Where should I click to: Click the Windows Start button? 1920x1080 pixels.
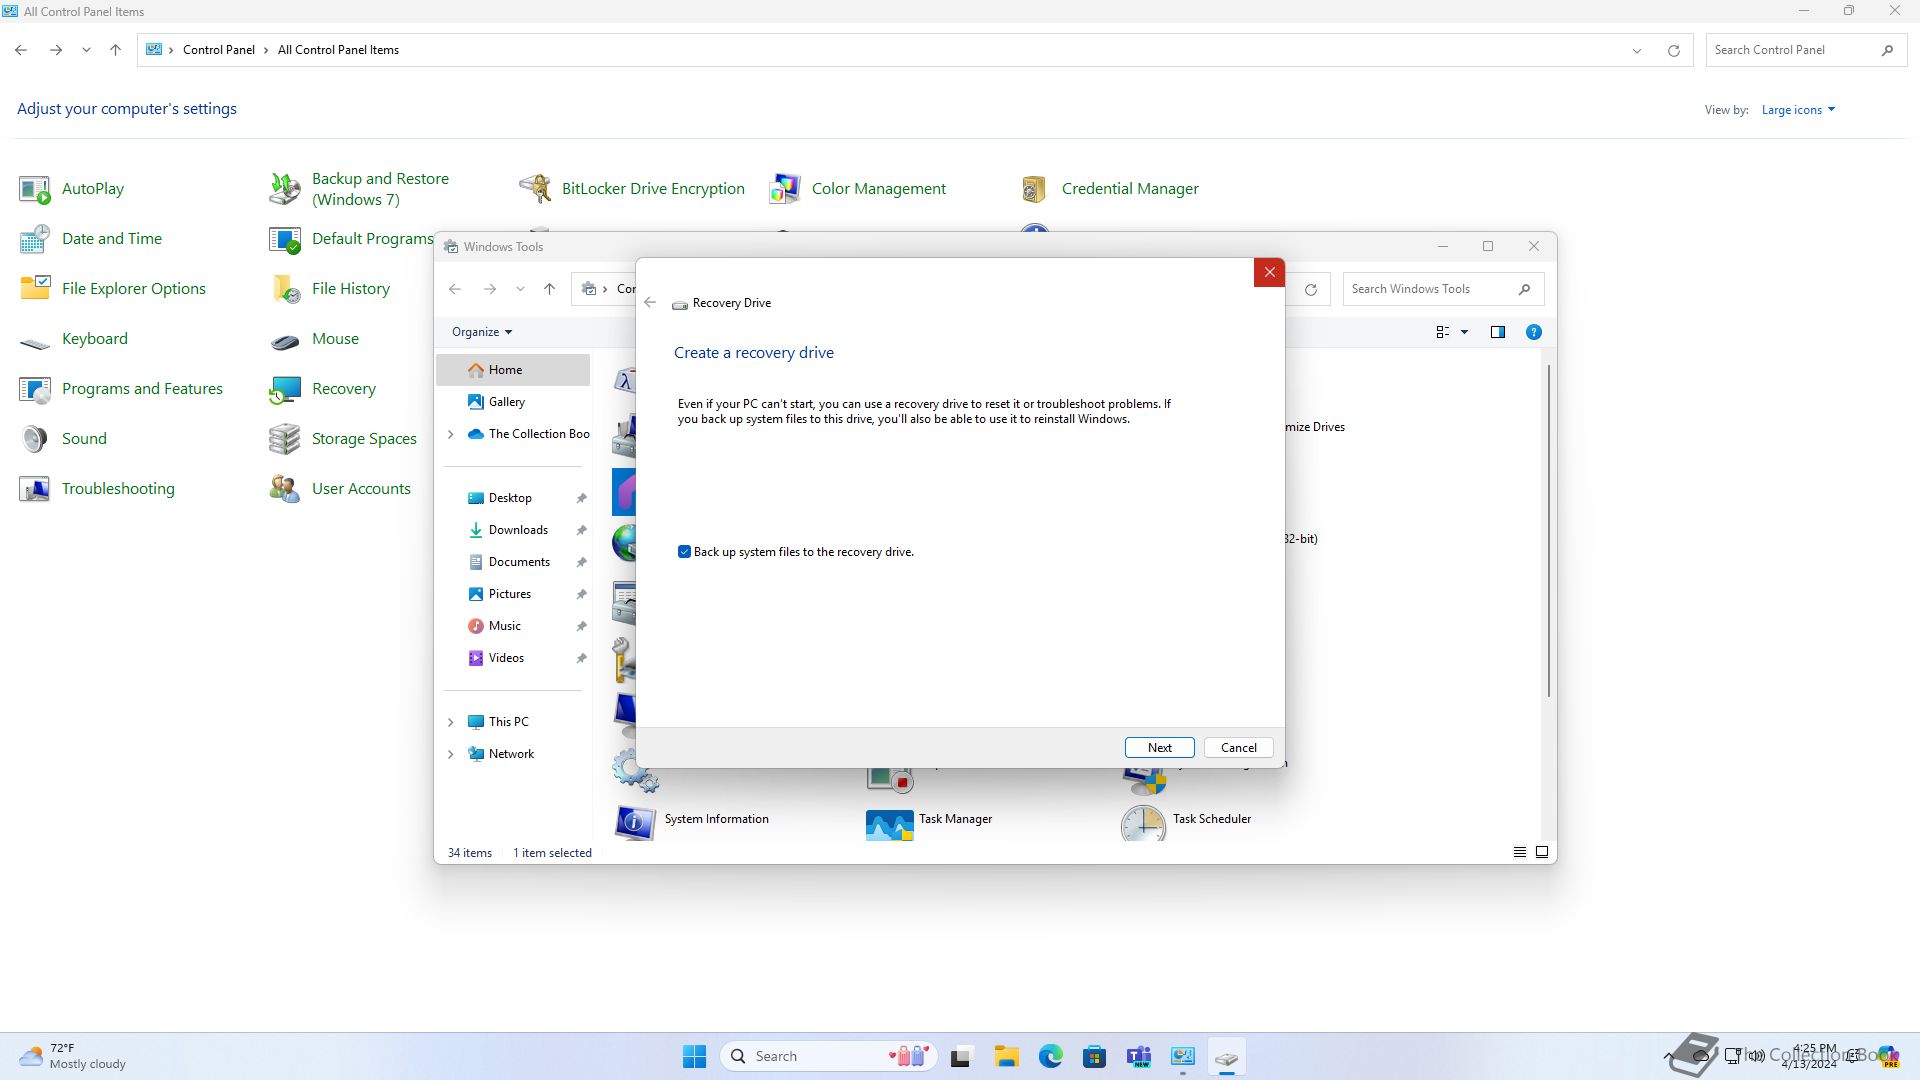pyautogui.click(x=694, y=1056)
